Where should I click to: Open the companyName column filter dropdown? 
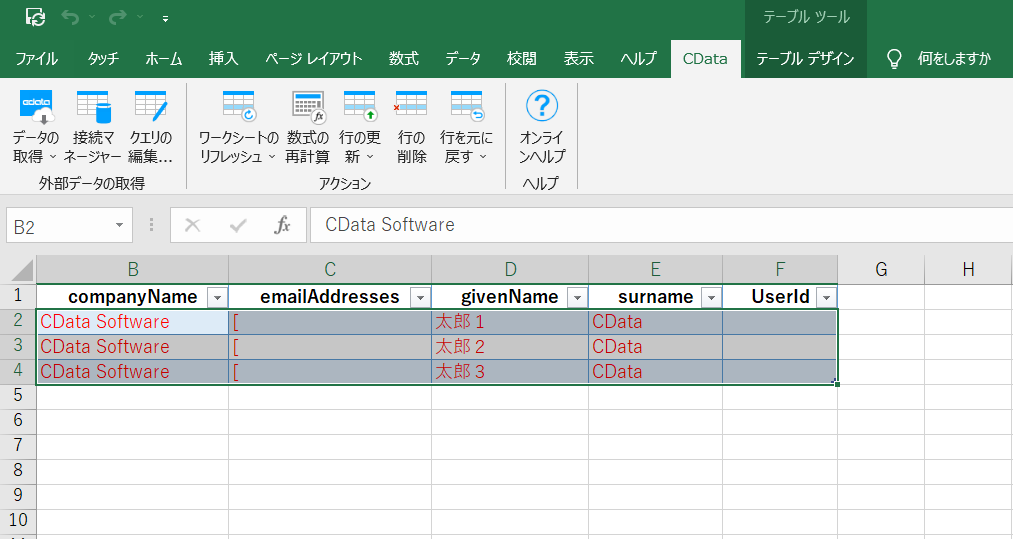click(x=217, y=297)
